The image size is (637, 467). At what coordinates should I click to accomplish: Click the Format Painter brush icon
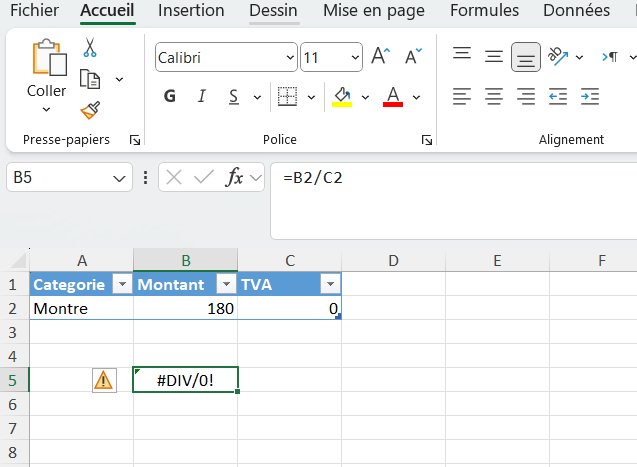[89, 110]
